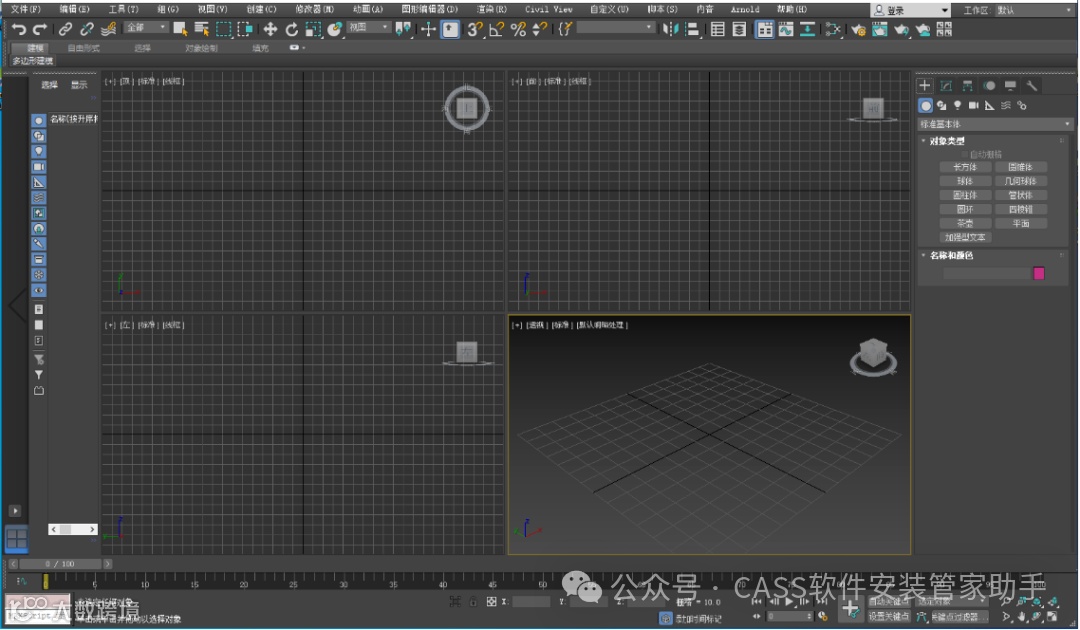Click the 长方体 button

tap(964, 168)
